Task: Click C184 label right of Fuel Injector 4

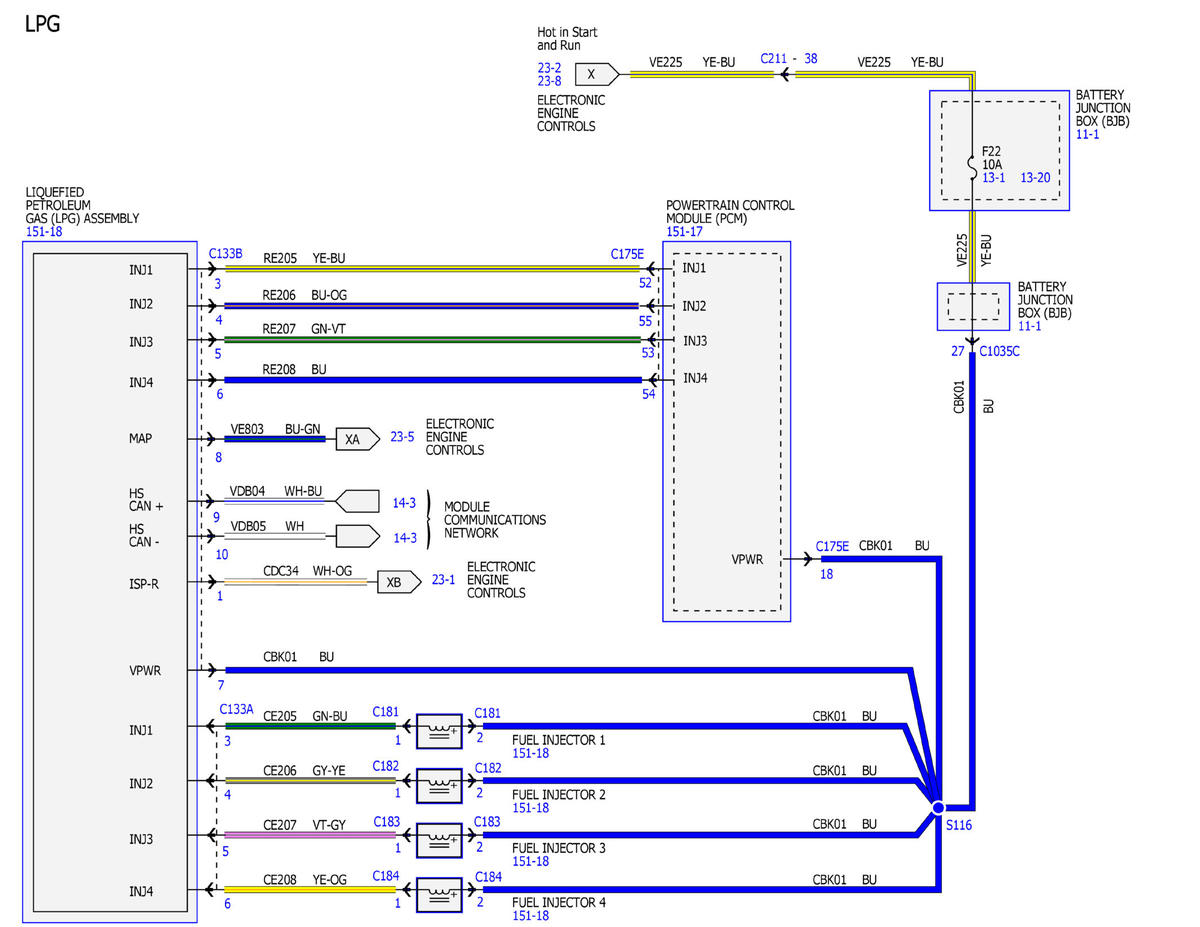Action: [x=488, y=877]
